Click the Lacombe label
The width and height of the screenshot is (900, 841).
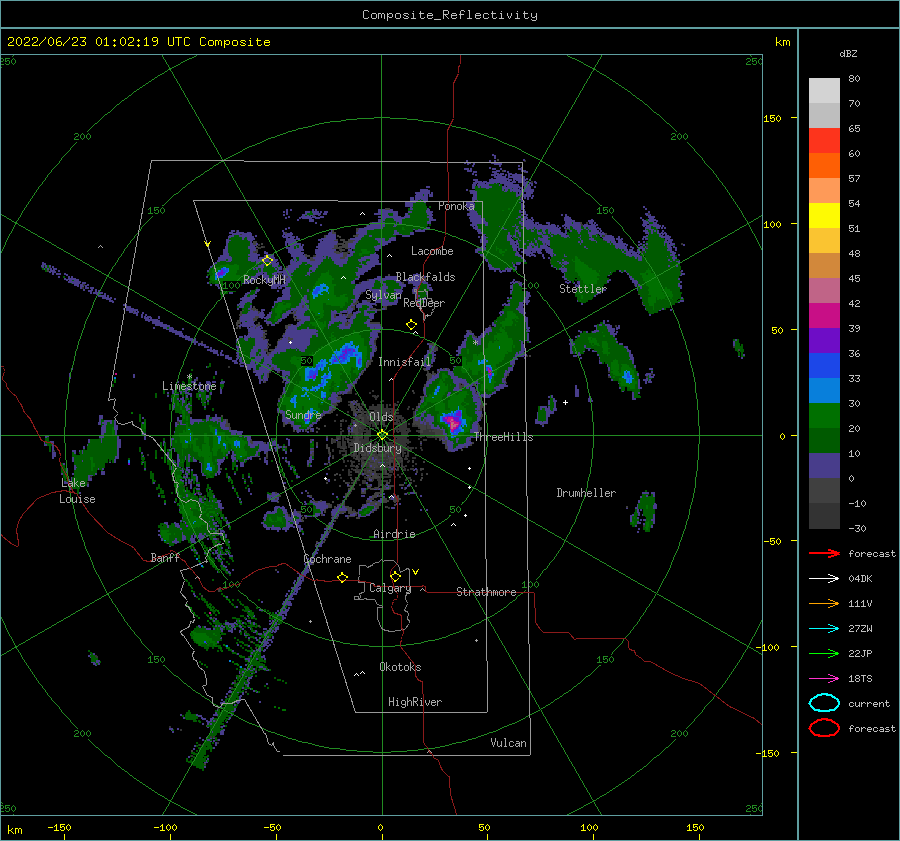click(432, 251)
